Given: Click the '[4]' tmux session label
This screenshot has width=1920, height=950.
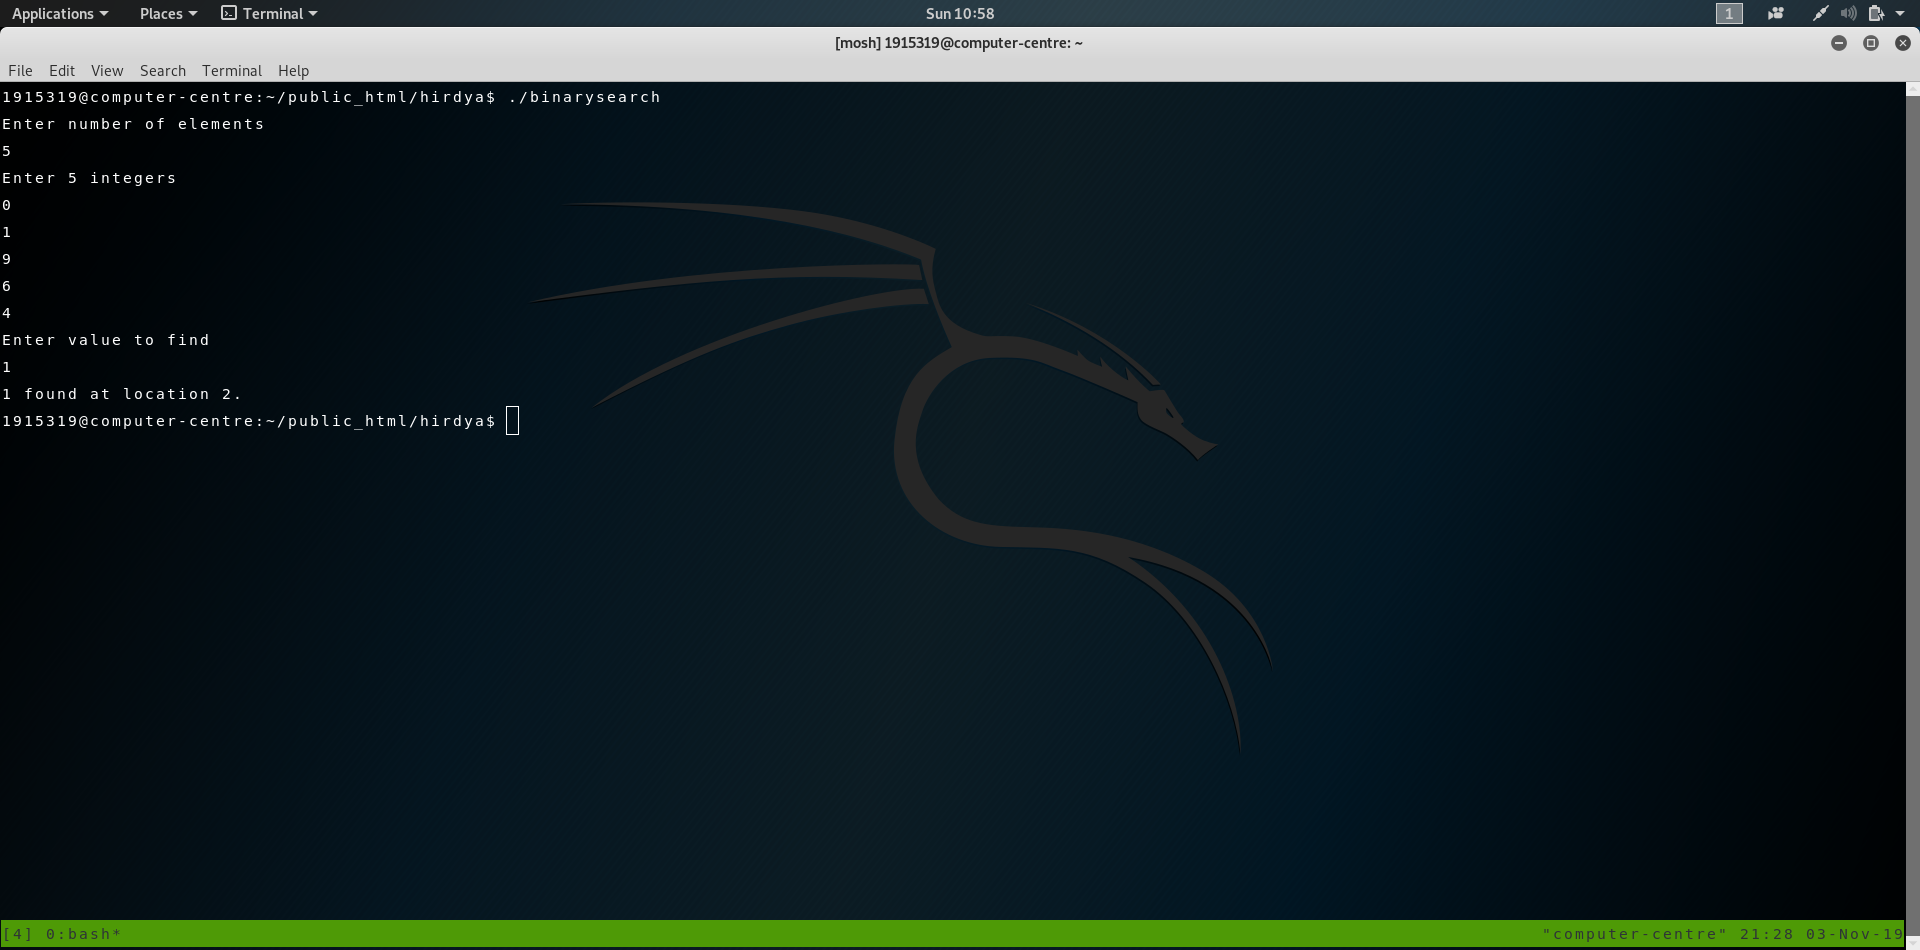Looking at the screenshot, I should click(18, 934).
